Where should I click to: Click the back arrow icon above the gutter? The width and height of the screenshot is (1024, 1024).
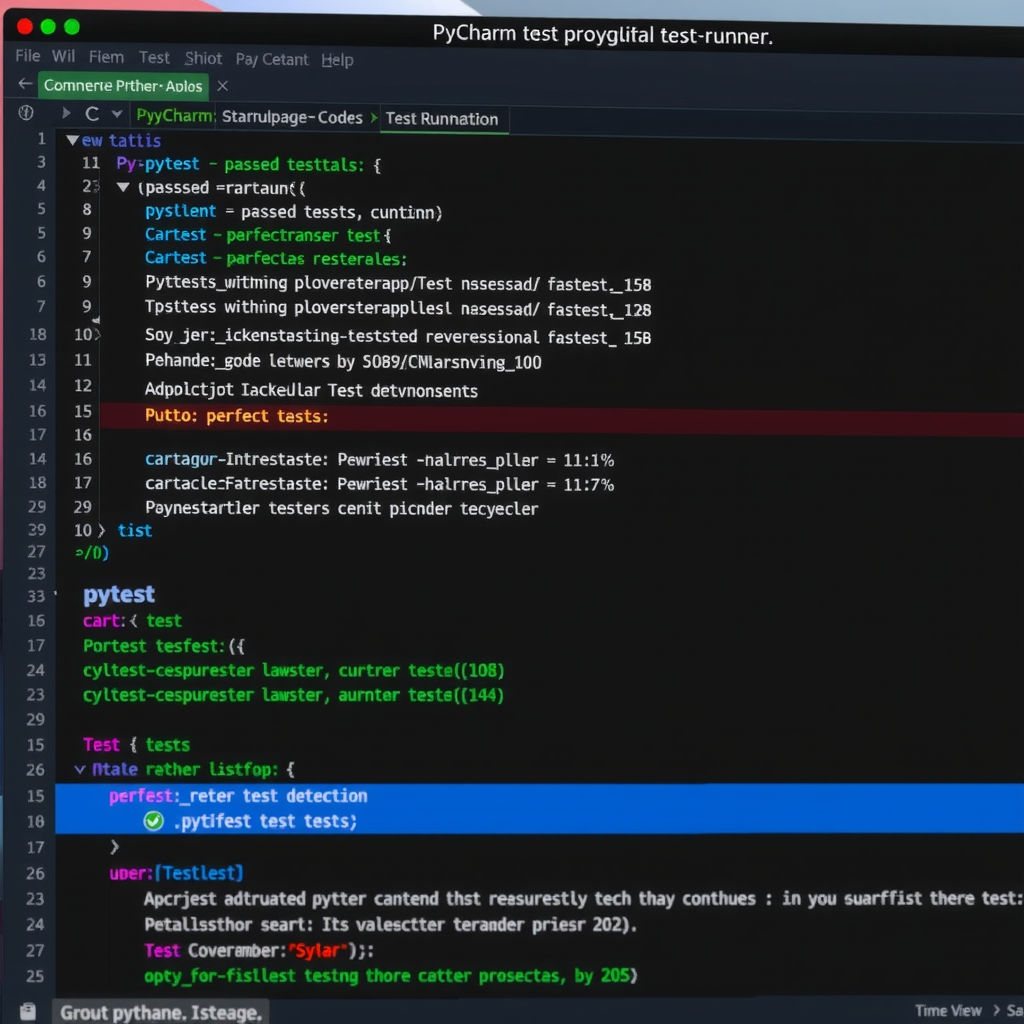22,84
